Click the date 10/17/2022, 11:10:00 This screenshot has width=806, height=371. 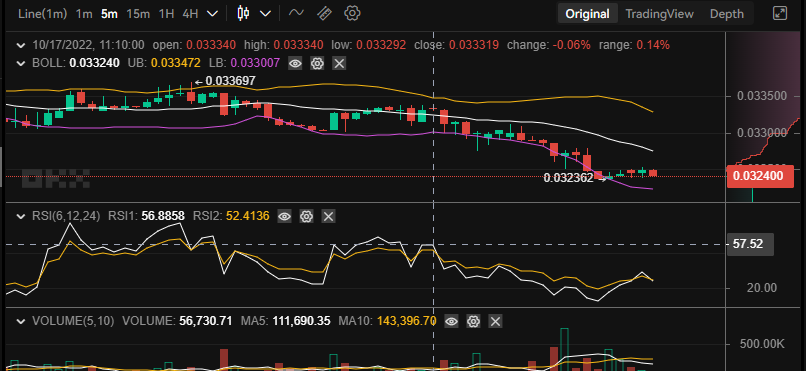88,45
